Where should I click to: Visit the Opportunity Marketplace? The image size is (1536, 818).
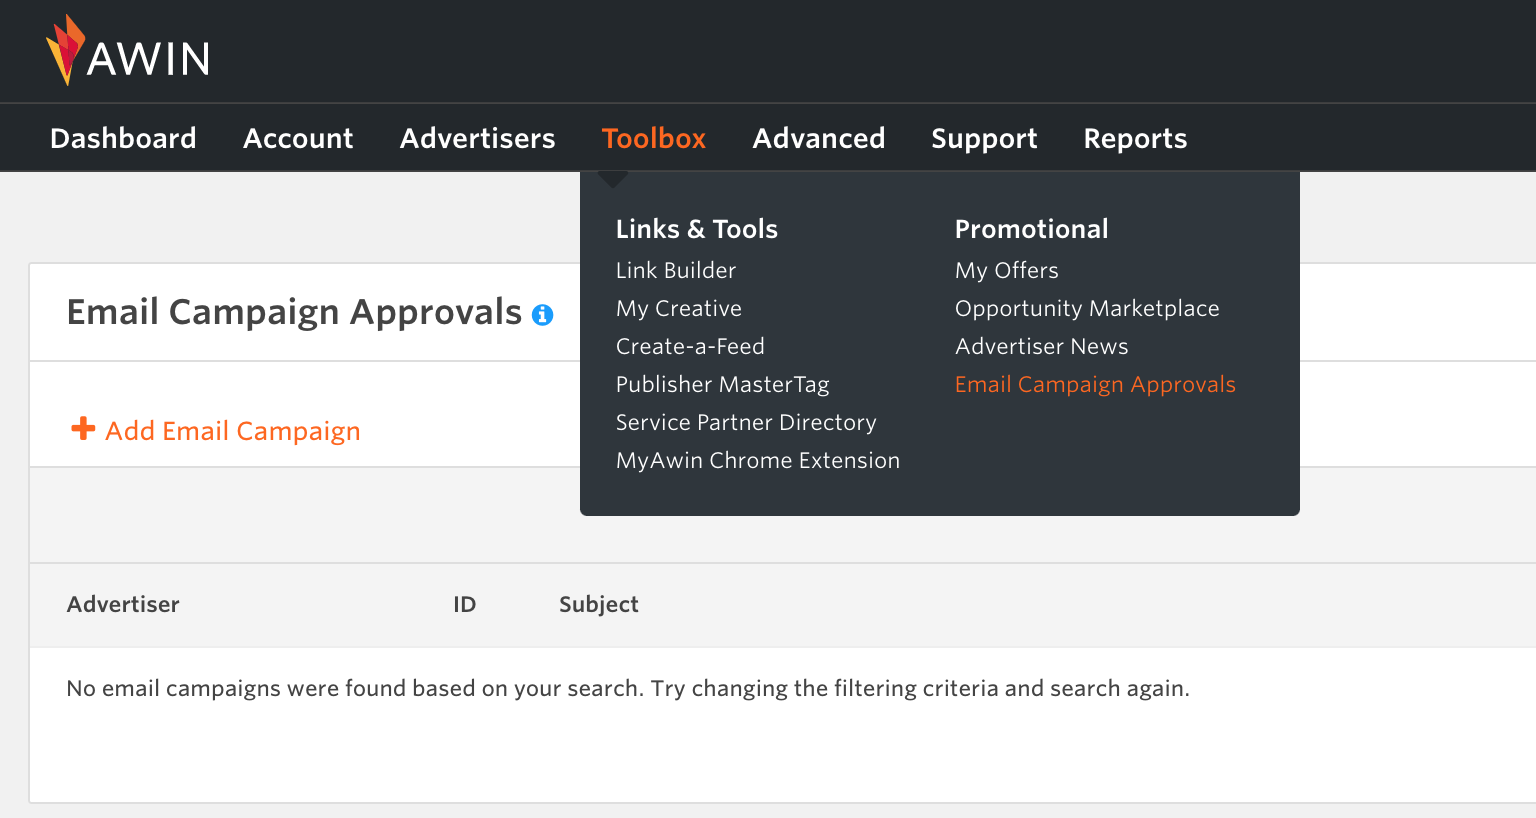(x=1087, y=308)
